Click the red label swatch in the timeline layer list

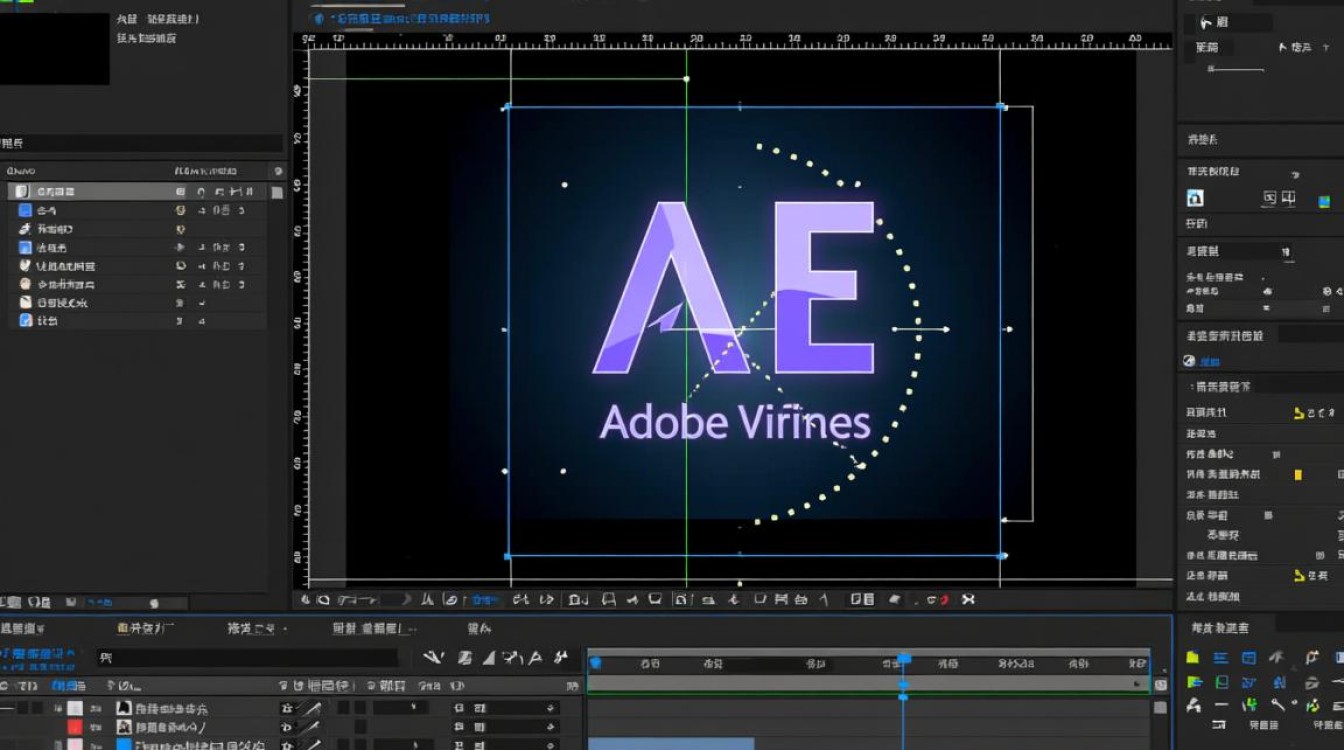[x=75, y=727]
